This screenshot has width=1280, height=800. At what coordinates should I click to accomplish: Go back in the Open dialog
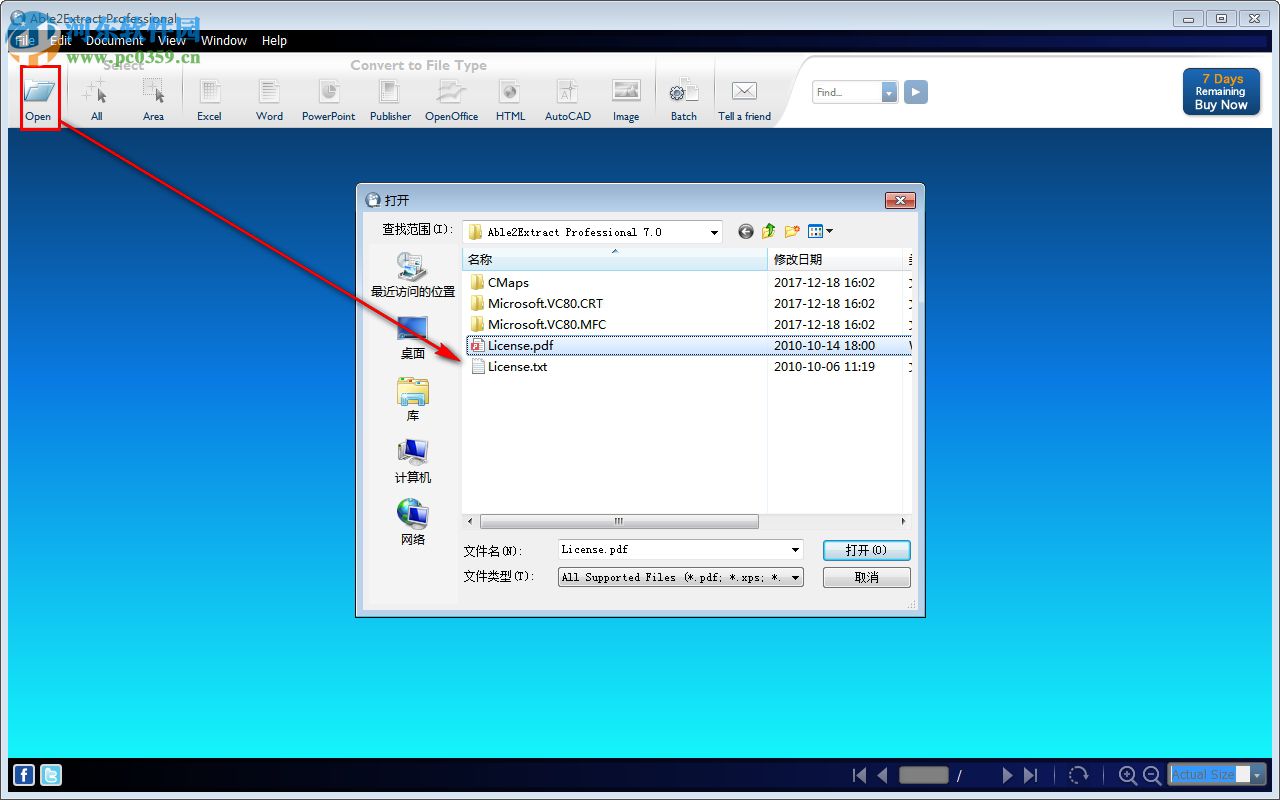[x=746, y=231]
